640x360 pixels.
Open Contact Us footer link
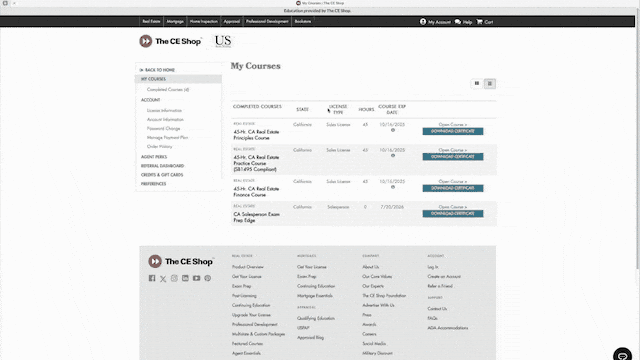[x=437, y=309]
